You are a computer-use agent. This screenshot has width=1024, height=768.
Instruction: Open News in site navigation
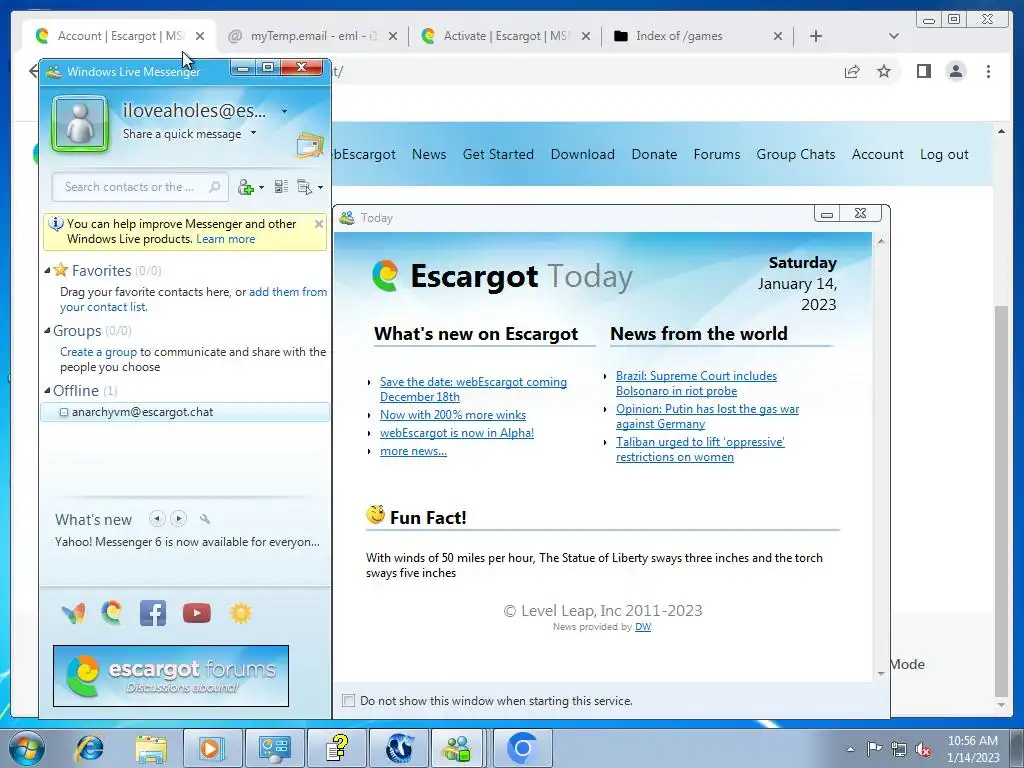tap(429, 155)
